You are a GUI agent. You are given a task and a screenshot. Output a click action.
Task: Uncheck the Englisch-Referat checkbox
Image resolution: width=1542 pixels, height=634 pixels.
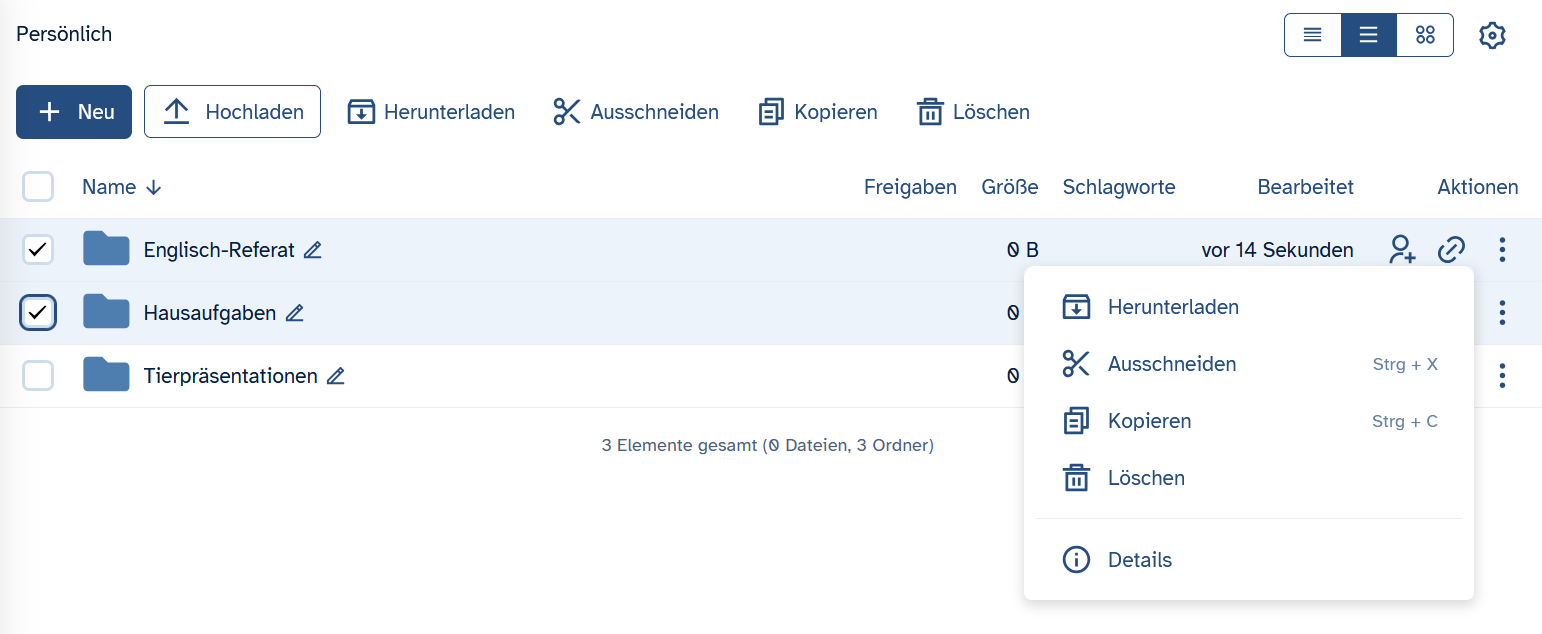[38, 250]
